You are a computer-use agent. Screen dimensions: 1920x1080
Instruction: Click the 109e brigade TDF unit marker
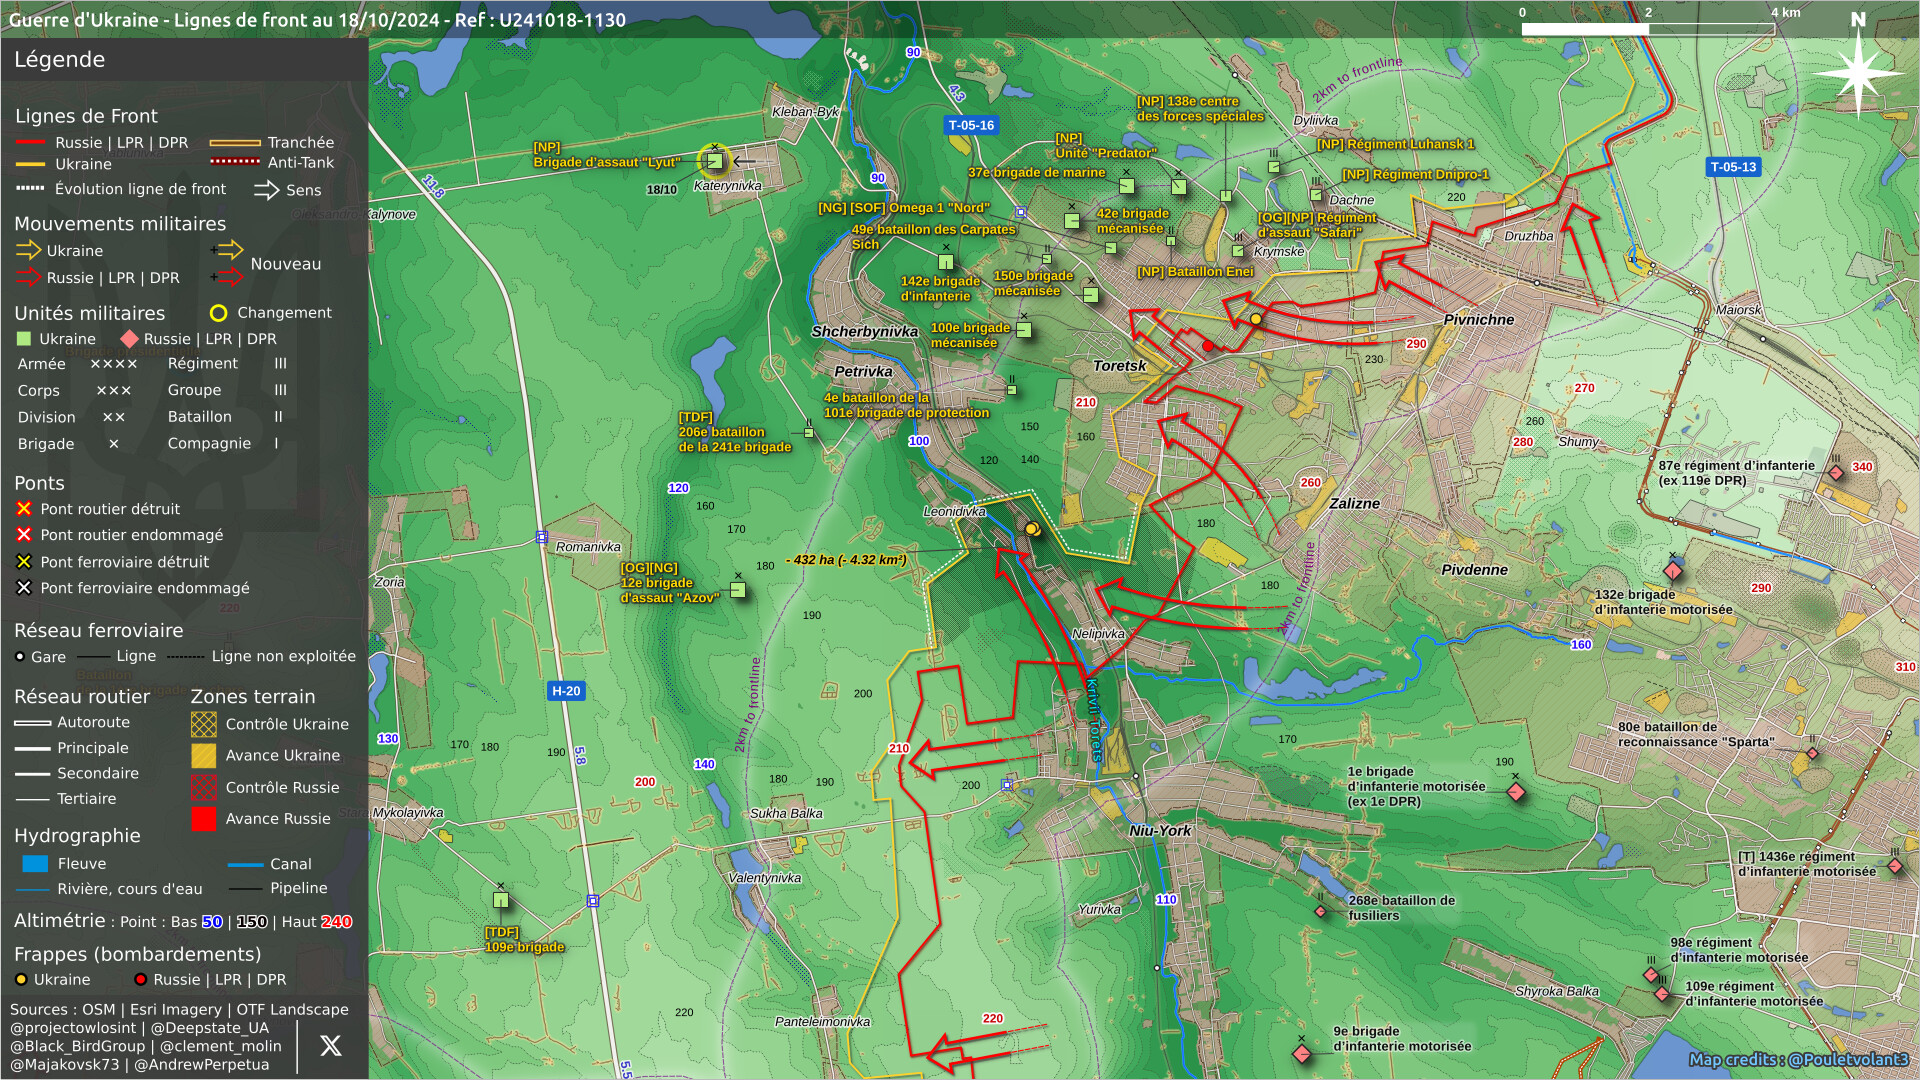click(x=501, y=900)
